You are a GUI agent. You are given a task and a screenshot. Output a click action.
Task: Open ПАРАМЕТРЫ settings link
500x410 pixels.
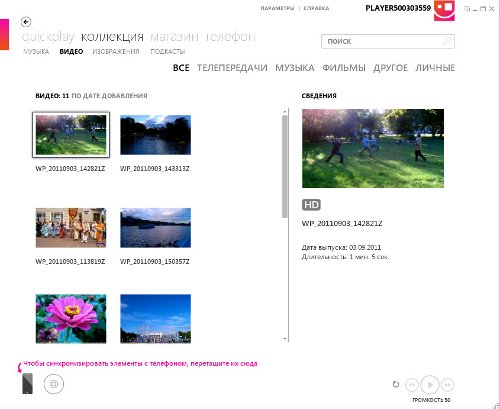(277, 8)
